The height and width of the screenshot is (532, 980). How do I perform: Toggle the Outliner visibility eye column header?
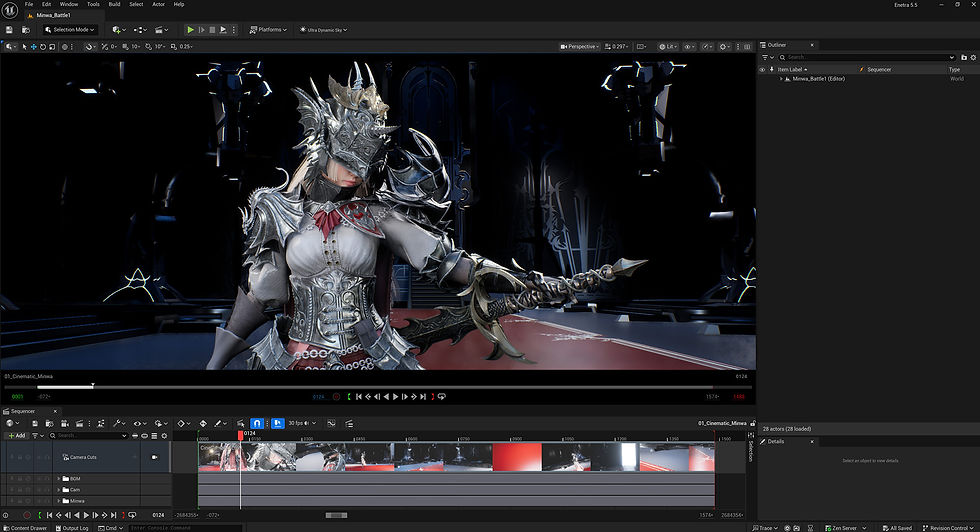coord(762,69)
